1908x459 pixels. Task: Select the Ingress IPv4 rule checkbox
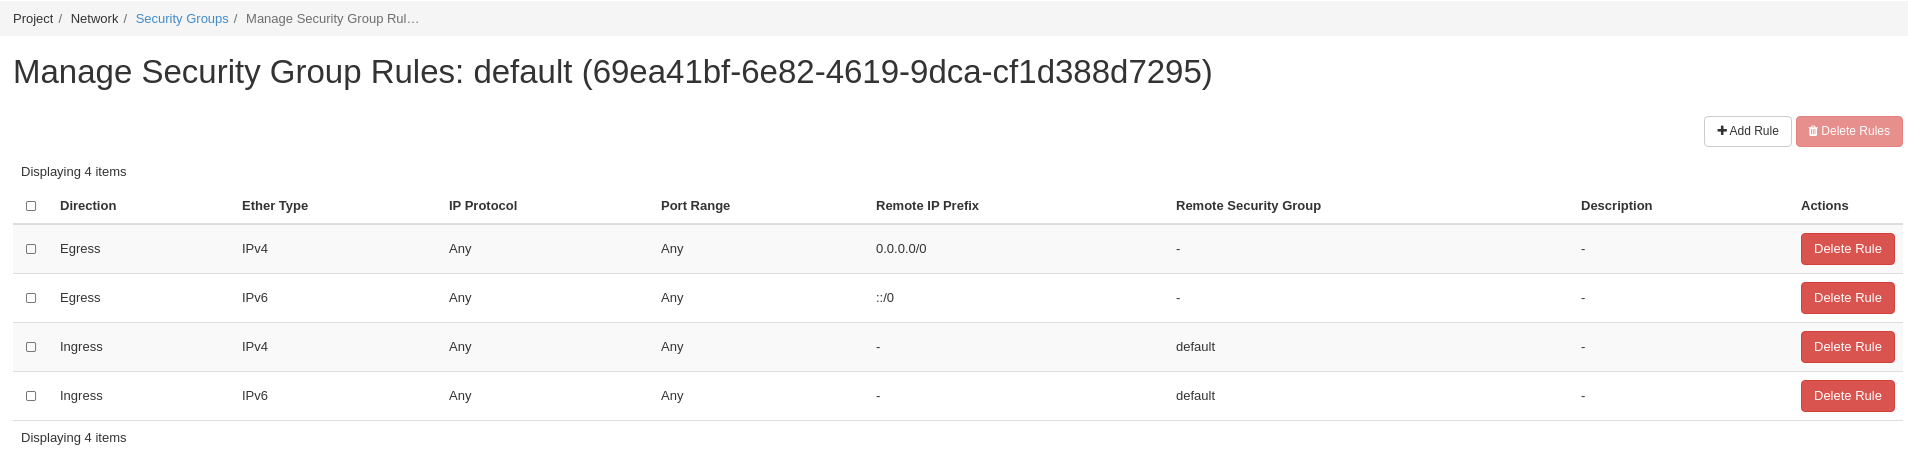[x=31, y=347]
